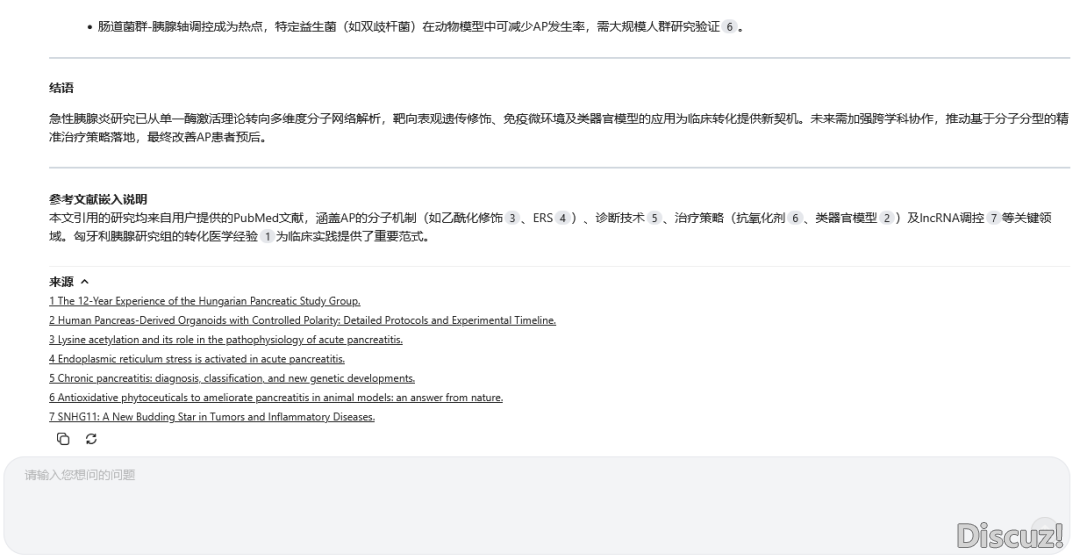Focus the 请输入您想问的问题 input box
The image size is (1080, 560).
(537, 506)
